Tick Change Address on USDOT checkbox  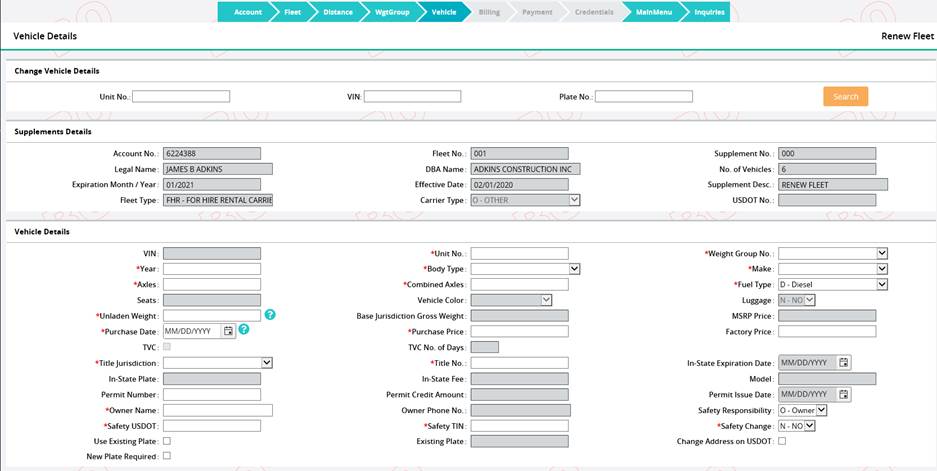782,441
